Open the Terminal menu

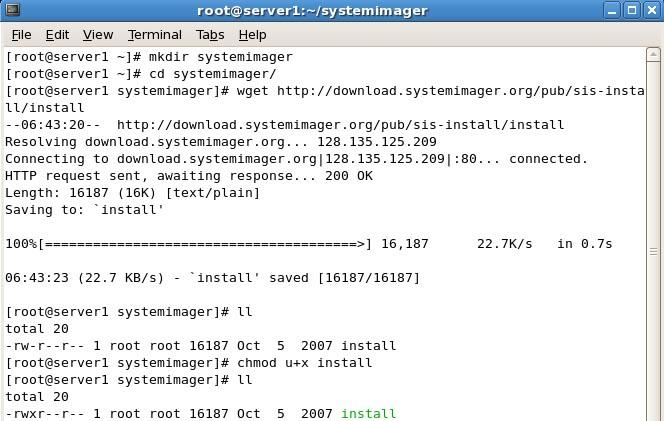coord(155,35)
